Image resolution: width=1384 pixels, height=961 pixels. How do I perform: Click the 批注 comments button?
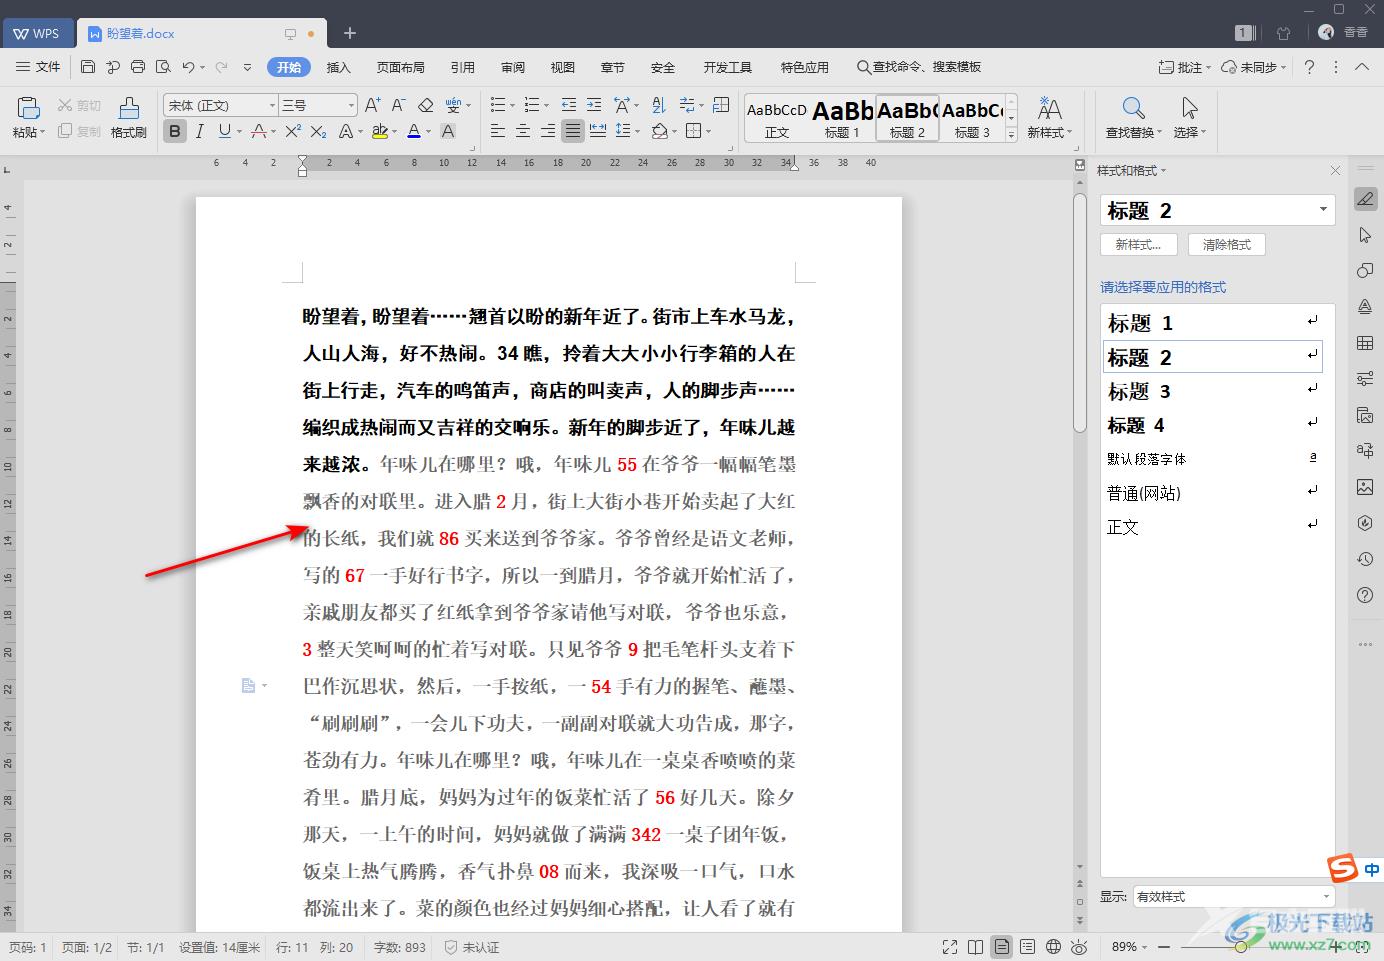pyautogui.click(x=1184, y=67)
